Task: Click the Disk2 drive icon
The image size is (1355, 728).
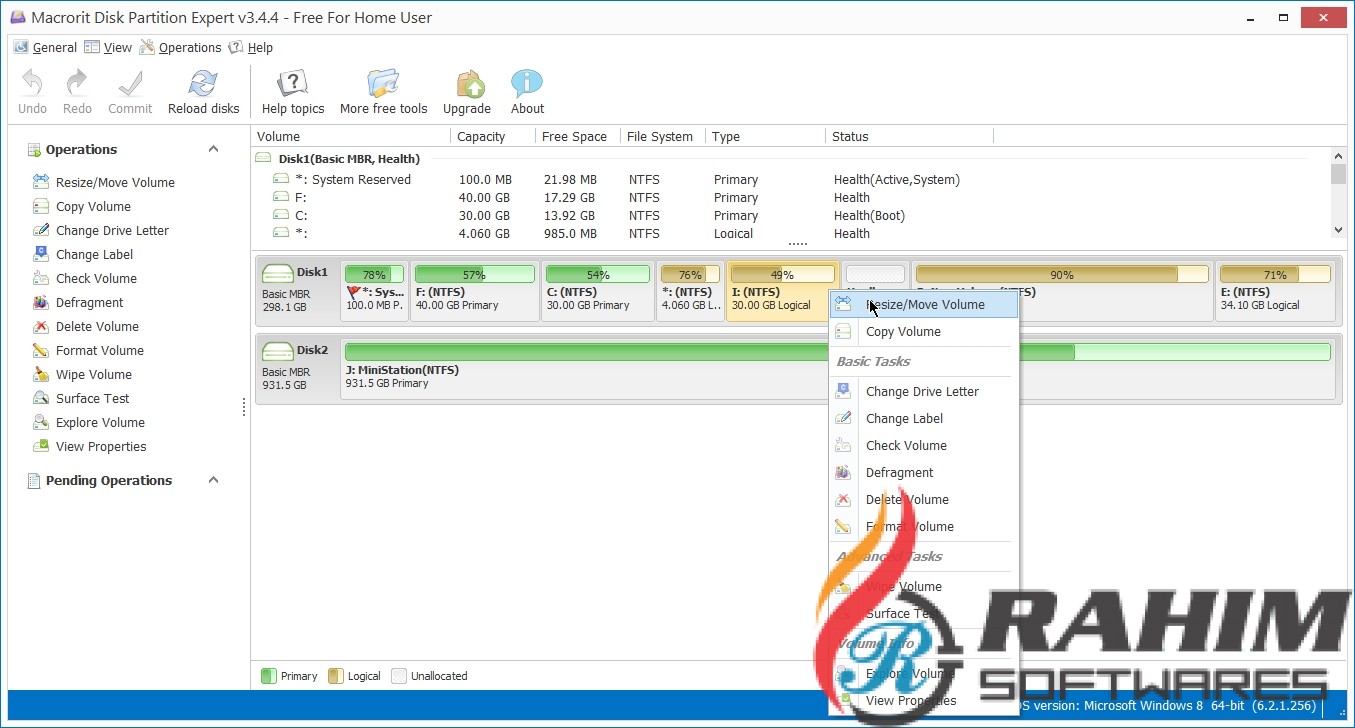Action: [277, 350]
